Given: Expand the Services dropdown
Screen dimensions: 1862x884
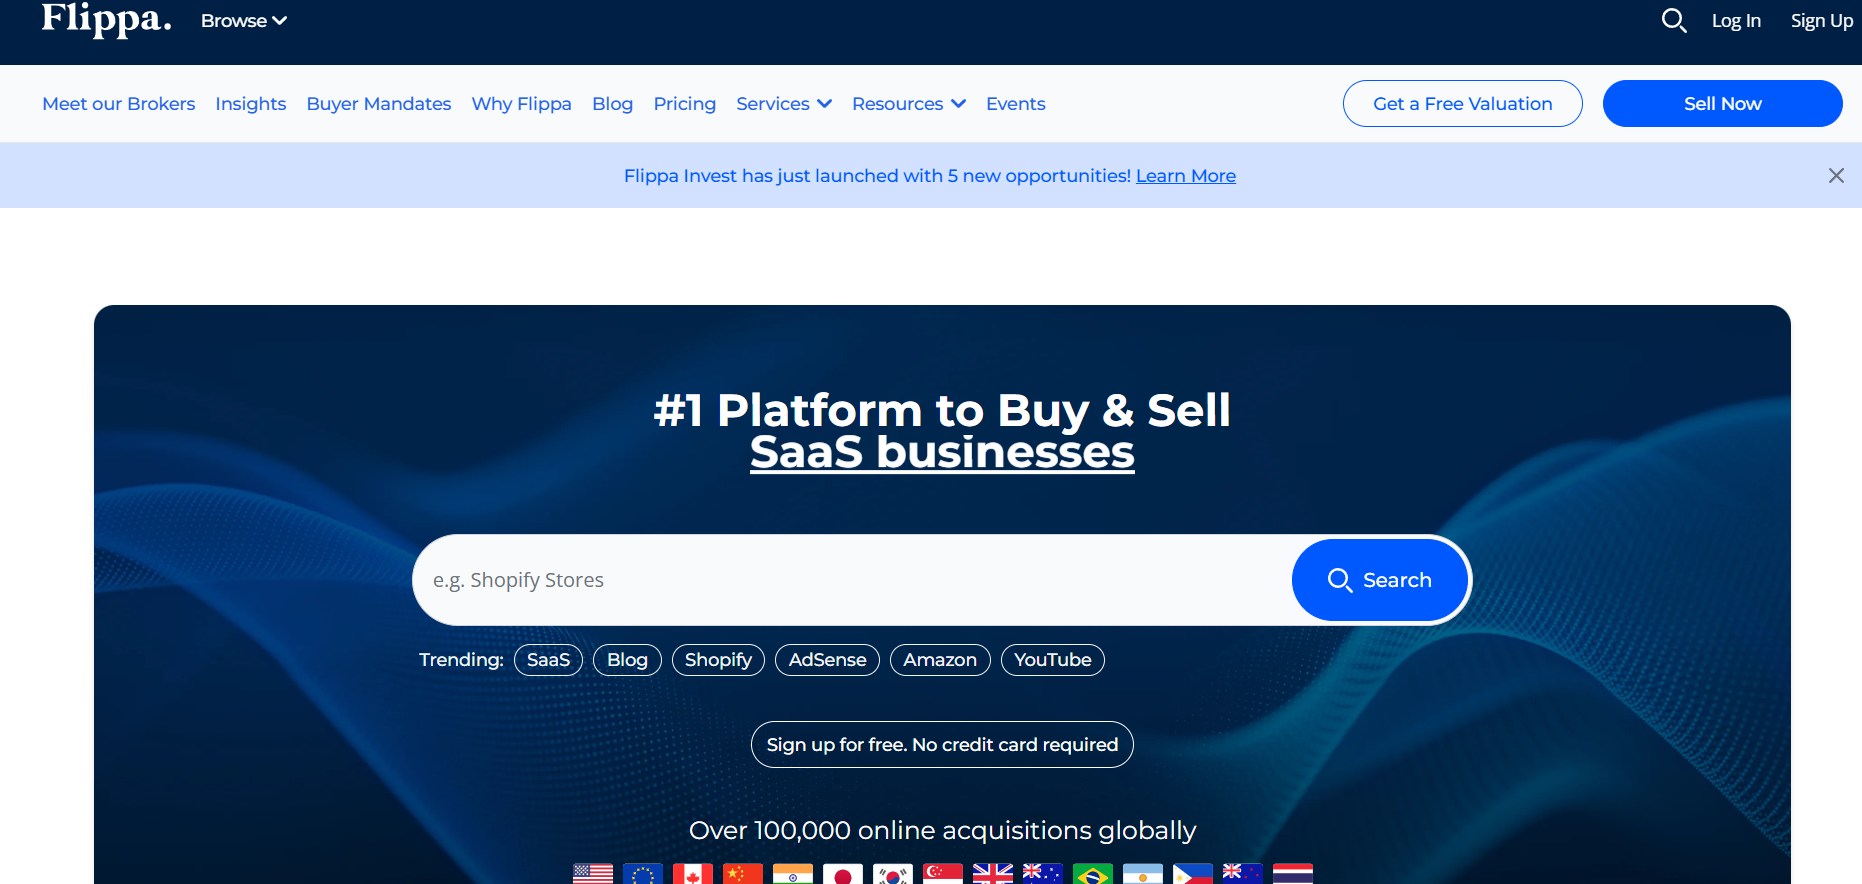Looking at the screenshot, I should tap(784, 104).
